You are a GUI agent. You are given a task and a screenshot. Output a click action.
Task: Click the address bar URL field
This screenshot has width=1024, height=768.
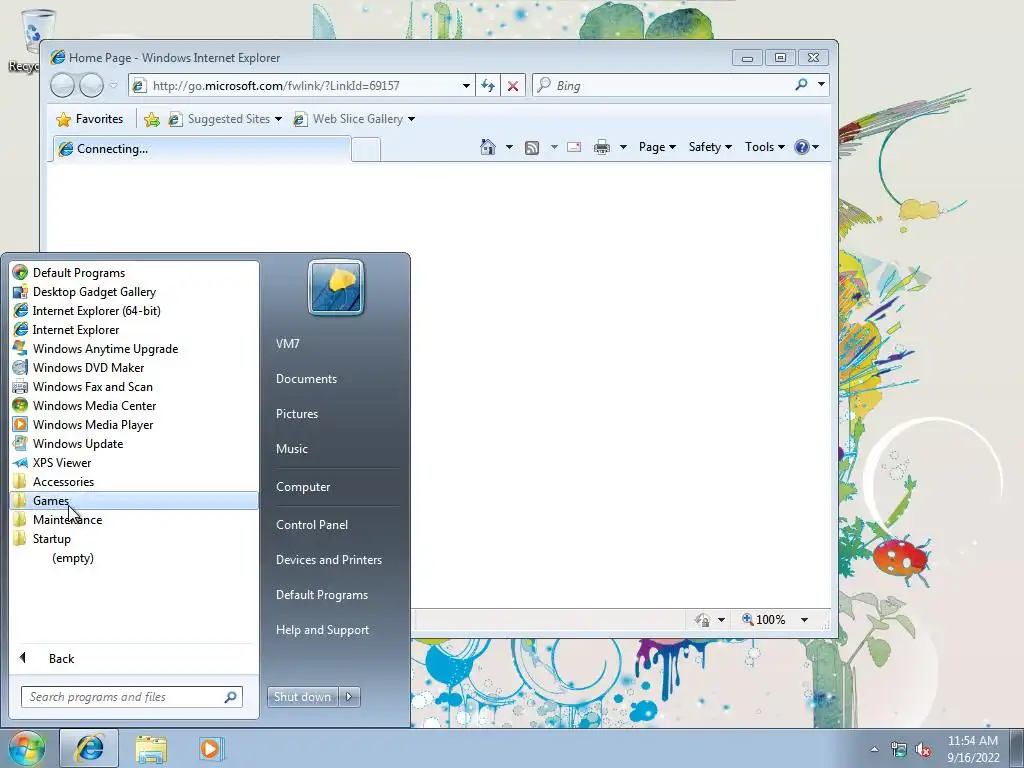[x=304, y=86]
